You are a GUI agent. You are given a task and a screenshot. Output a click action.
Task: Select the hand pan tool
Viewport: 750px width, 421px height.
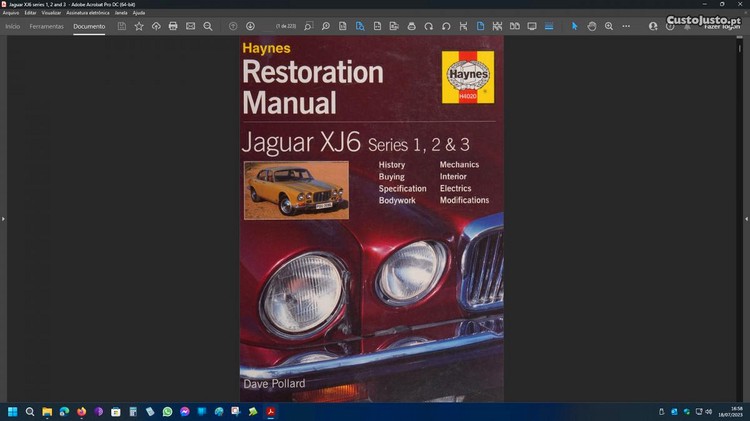(x=592, y=26)
